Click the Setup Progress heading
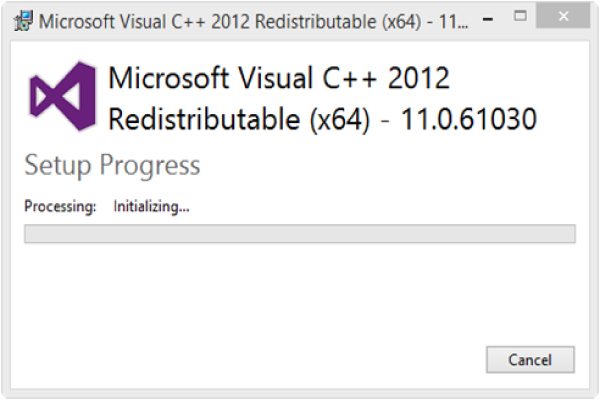Image resolution: width=600 pixels, height=400 pixels. point(112,165)
